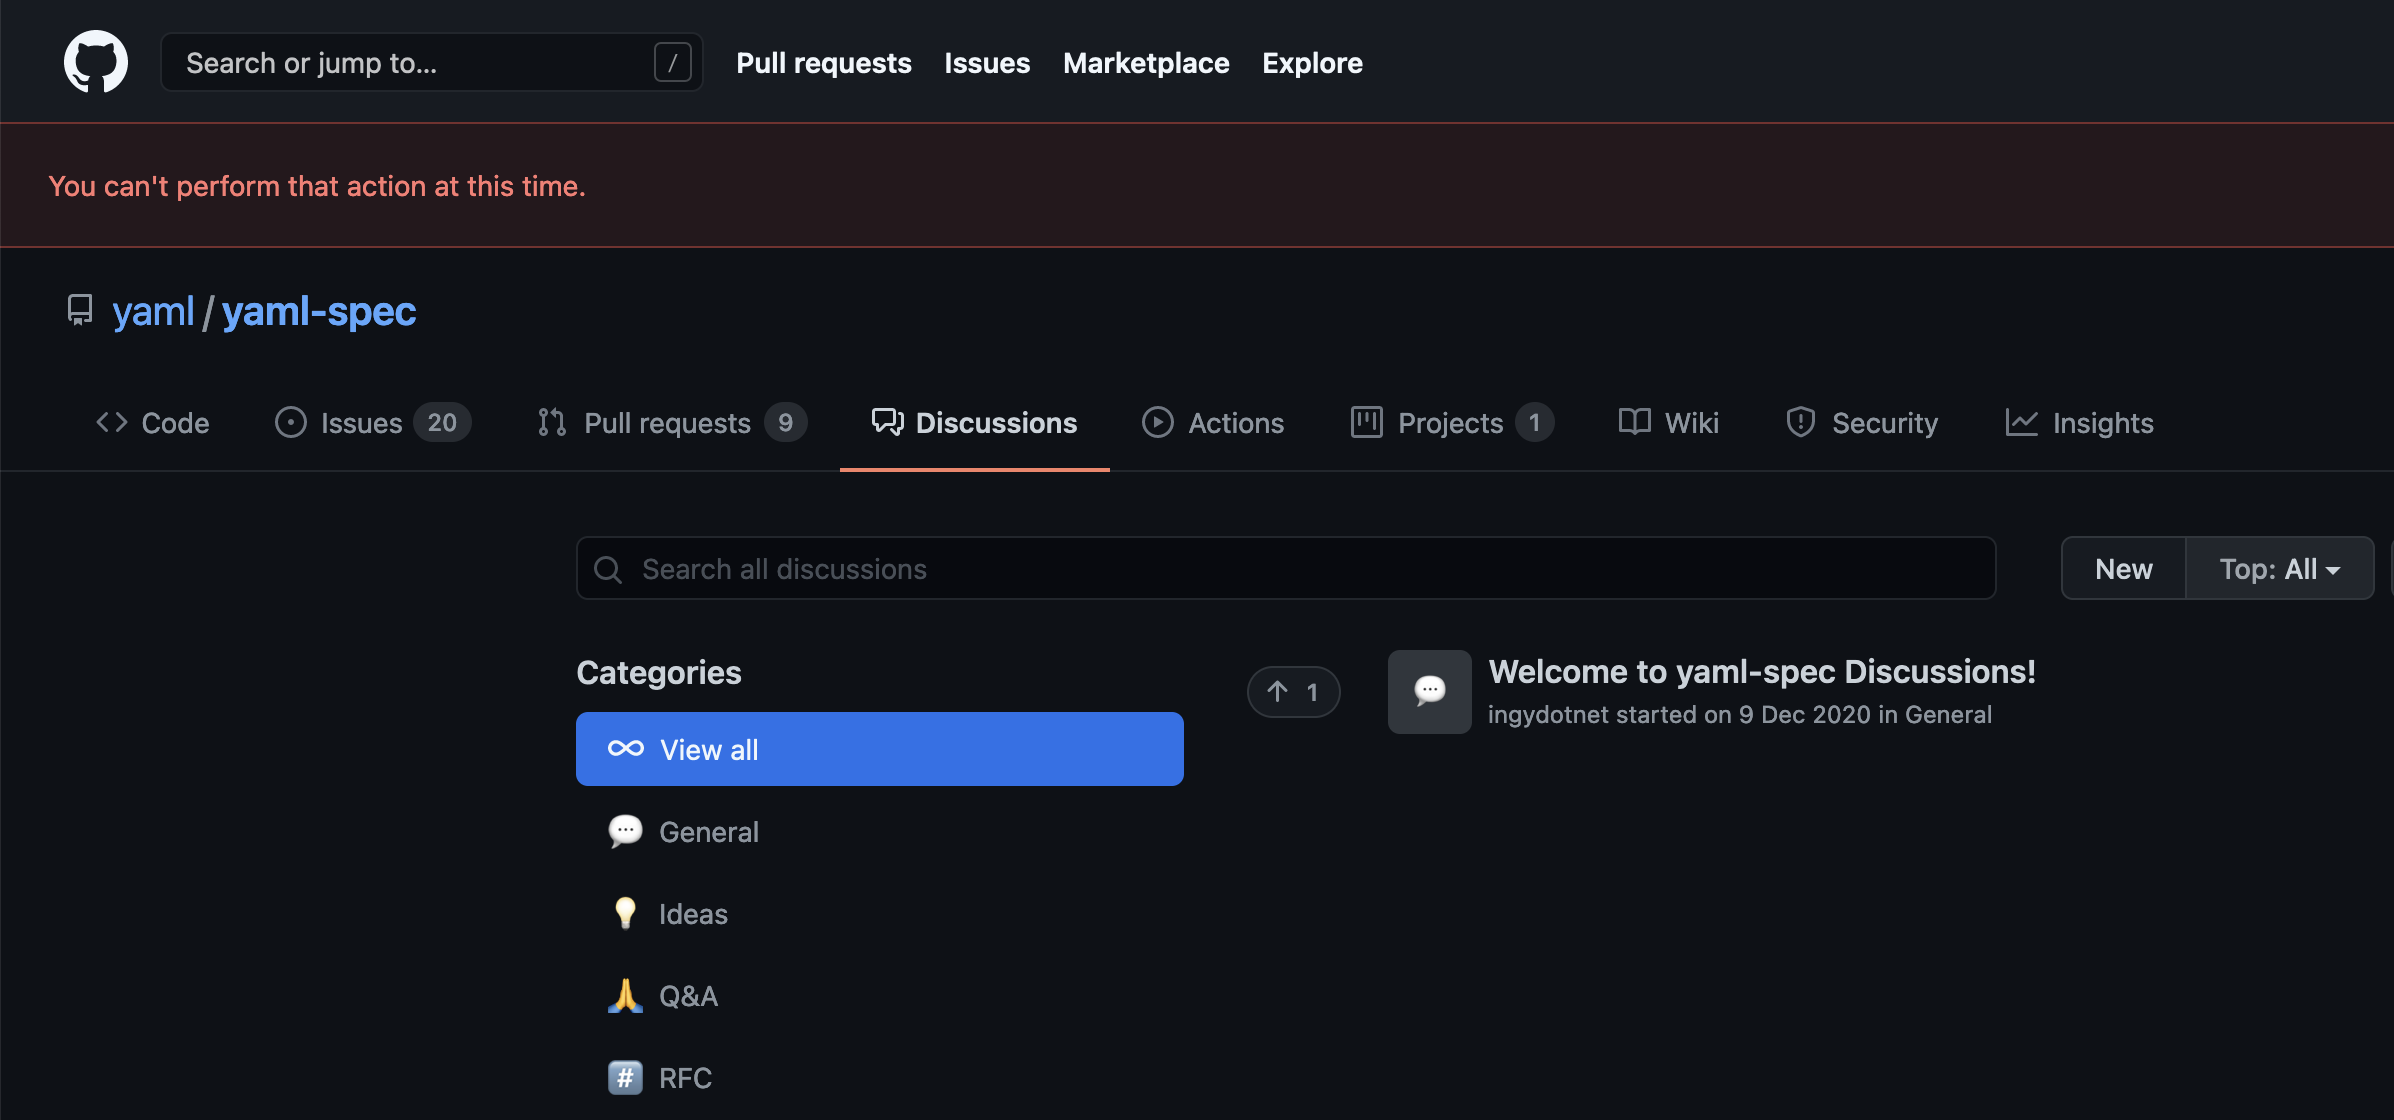2394x1120 pixels.
Task: Open the Wiki book icon
Action: (1633, 422)
